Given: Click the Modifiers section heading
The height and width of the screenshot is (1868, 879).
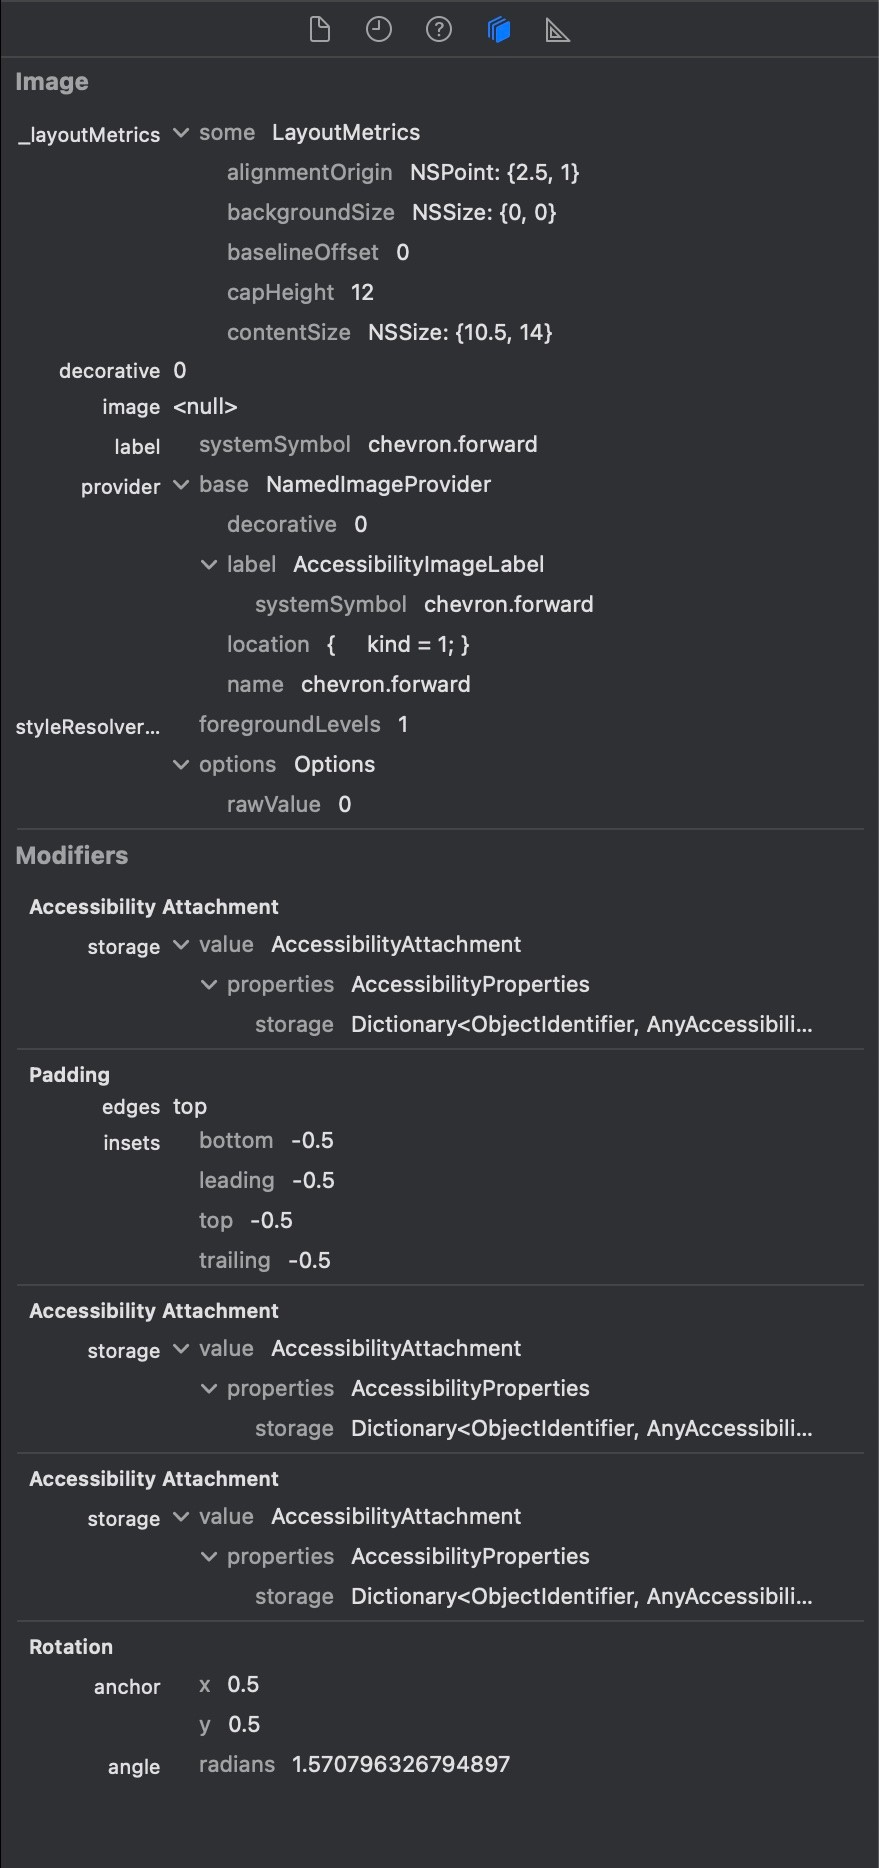Looking at the screenshot, I should [x=72, y=855].
